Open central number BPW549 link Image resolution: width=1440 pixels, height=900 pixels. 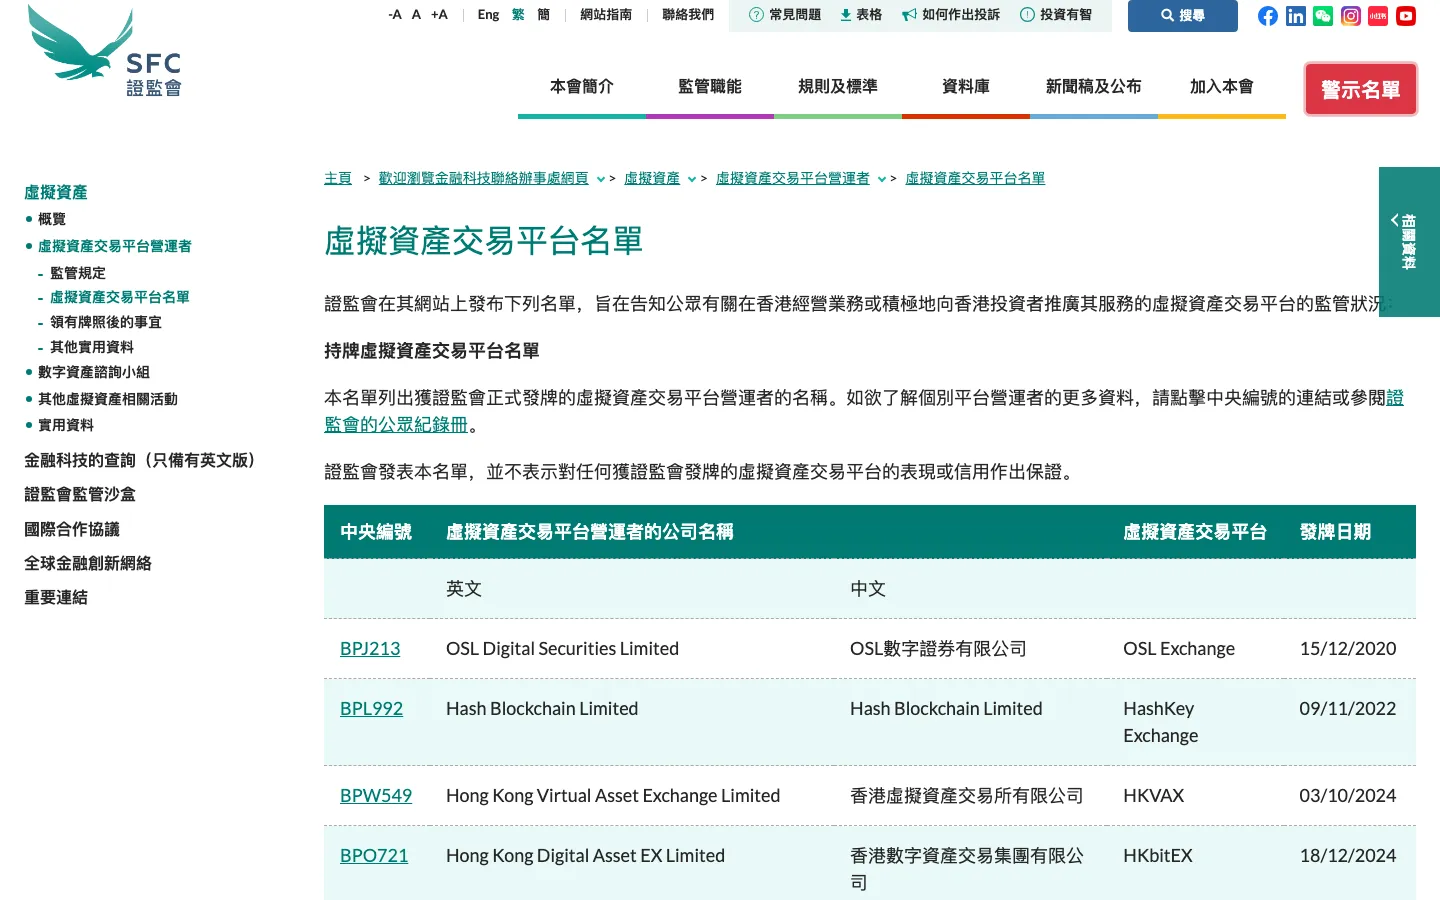coord(376,795)
